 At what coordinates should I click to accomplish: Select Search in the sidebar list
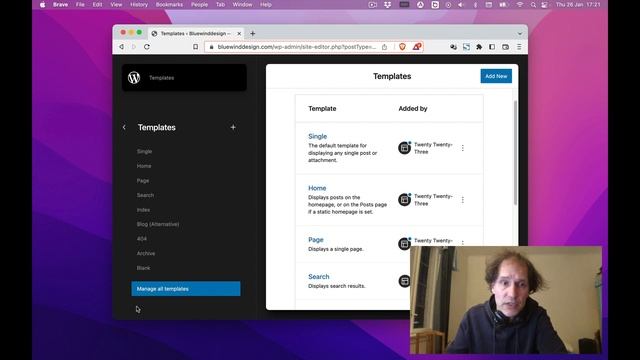coord(145,195)
